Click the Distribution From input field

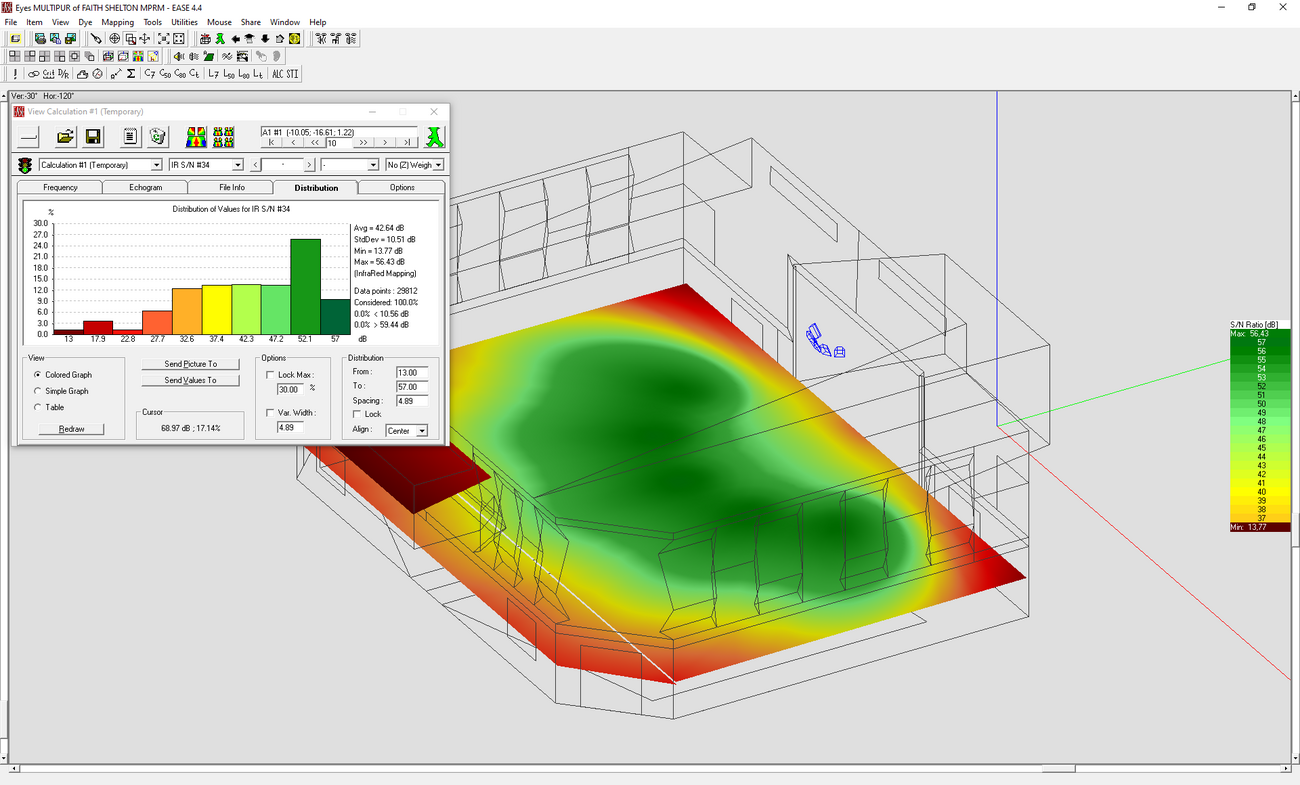pyautogui.click(x=411, y=372)
